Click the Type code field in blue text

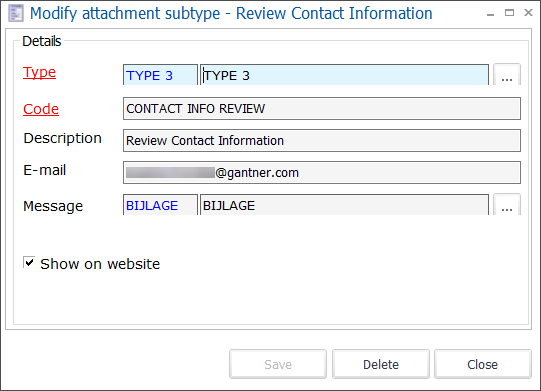(160, 75)
